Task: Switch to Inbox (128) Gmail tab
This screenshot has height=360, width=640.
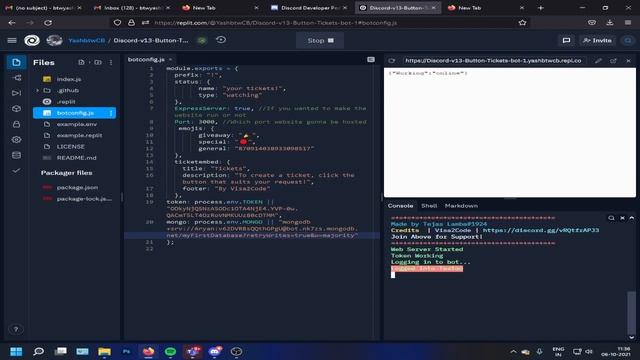Action: click(131, 8)
